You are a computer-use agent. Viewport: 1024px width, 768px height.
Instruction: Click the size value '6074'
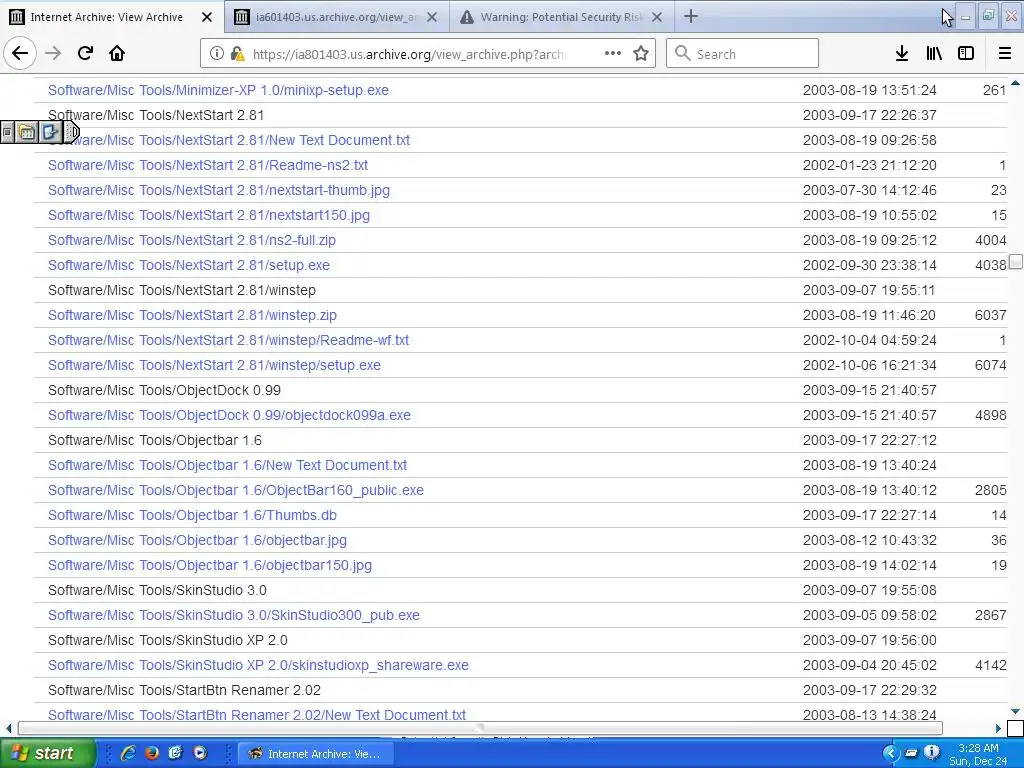point(991,365)
